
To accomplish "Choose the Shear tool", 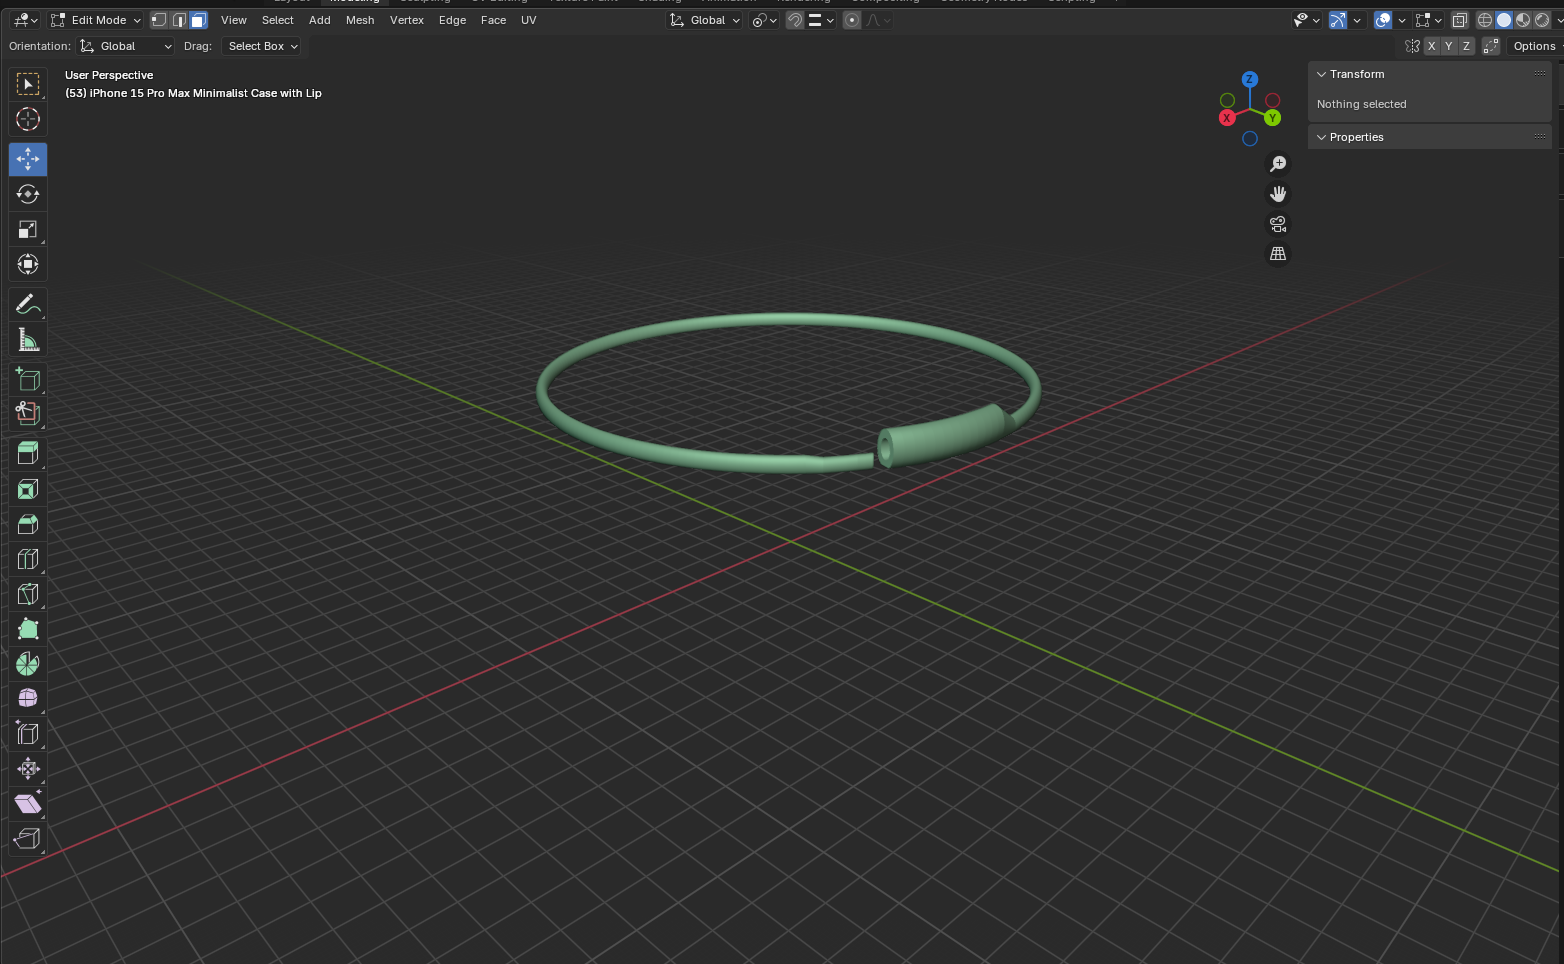I will [x=28, y=804].
